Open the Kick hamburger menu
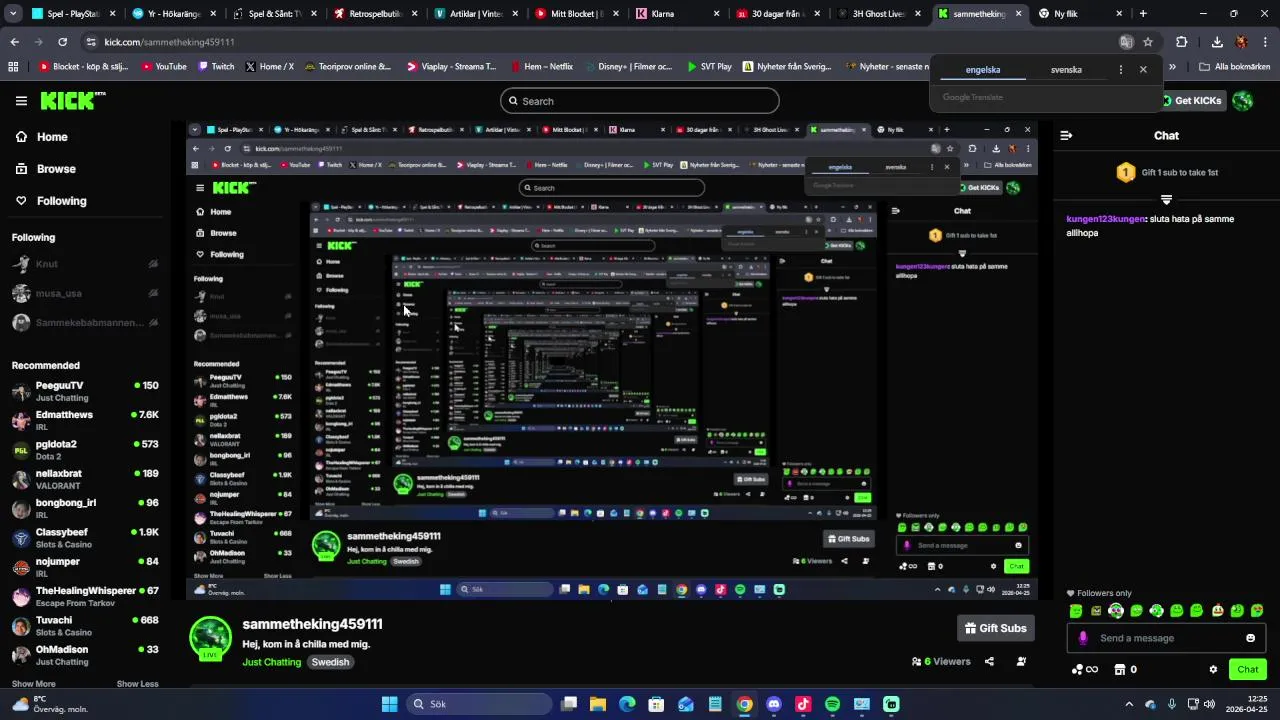This screenshot has height=720, width=1280. 21,100
